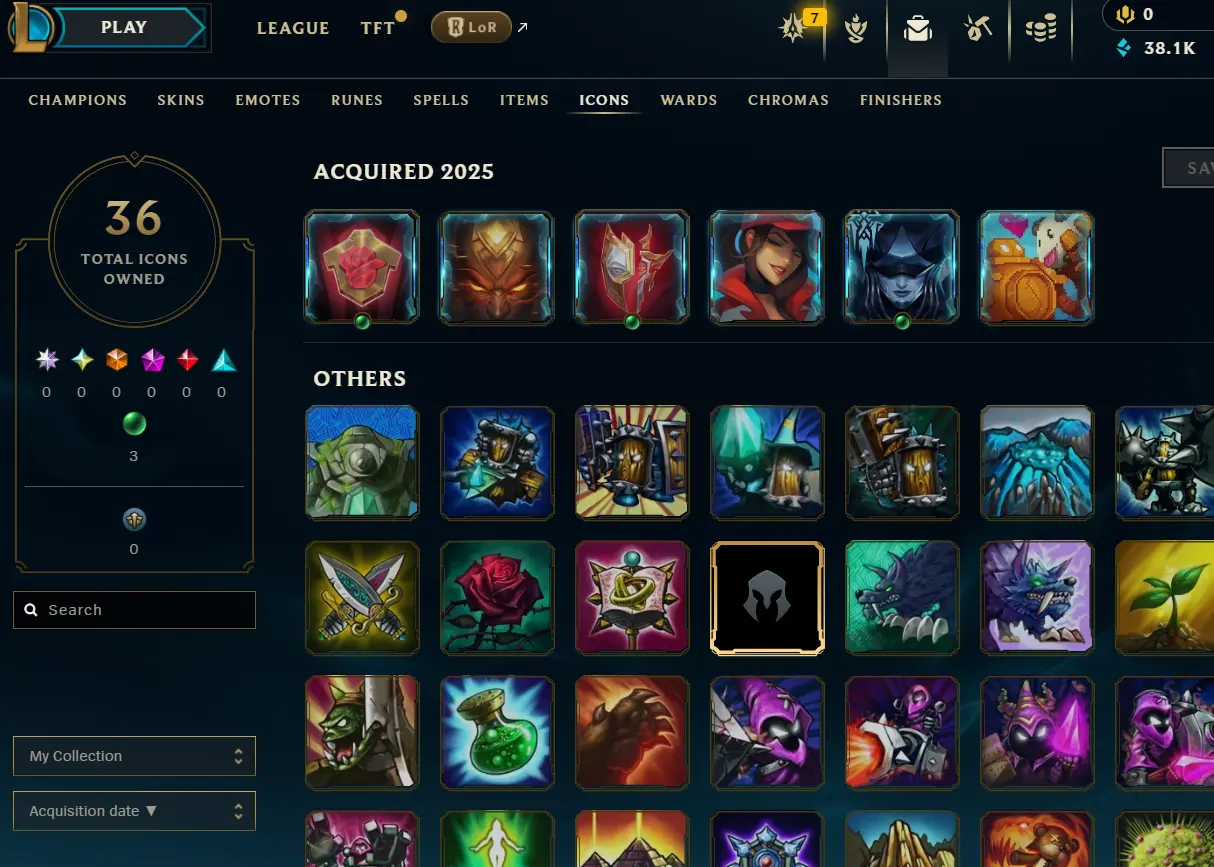Open the Collection briefcase icon
This screenshot has height=867, width=1214.
point(917,29)
